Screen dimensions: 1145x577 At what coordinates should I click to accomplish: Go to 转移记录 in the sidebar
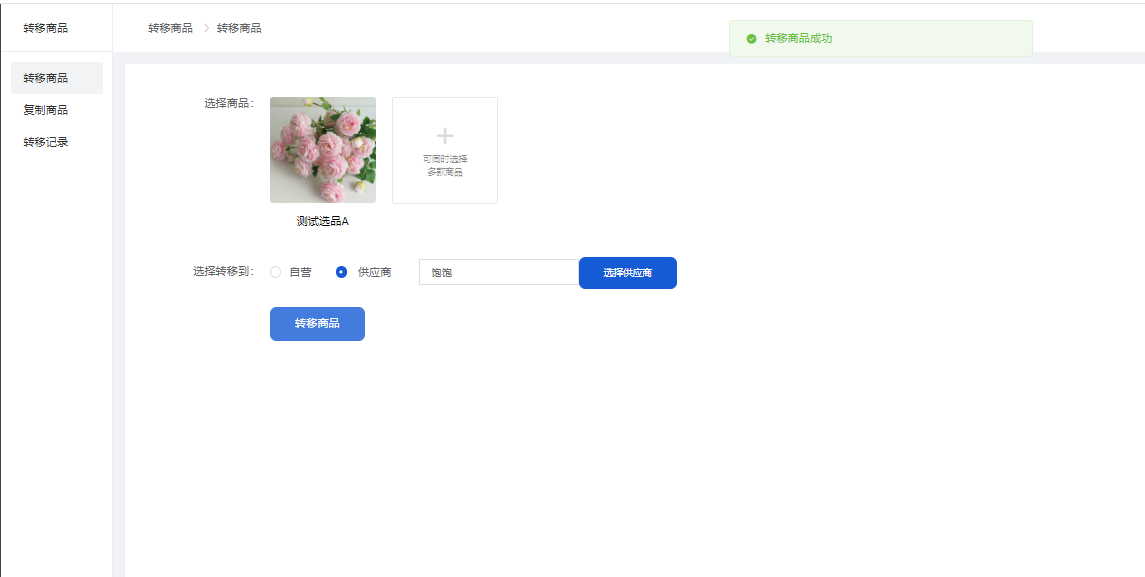click(x=46, y=142)
